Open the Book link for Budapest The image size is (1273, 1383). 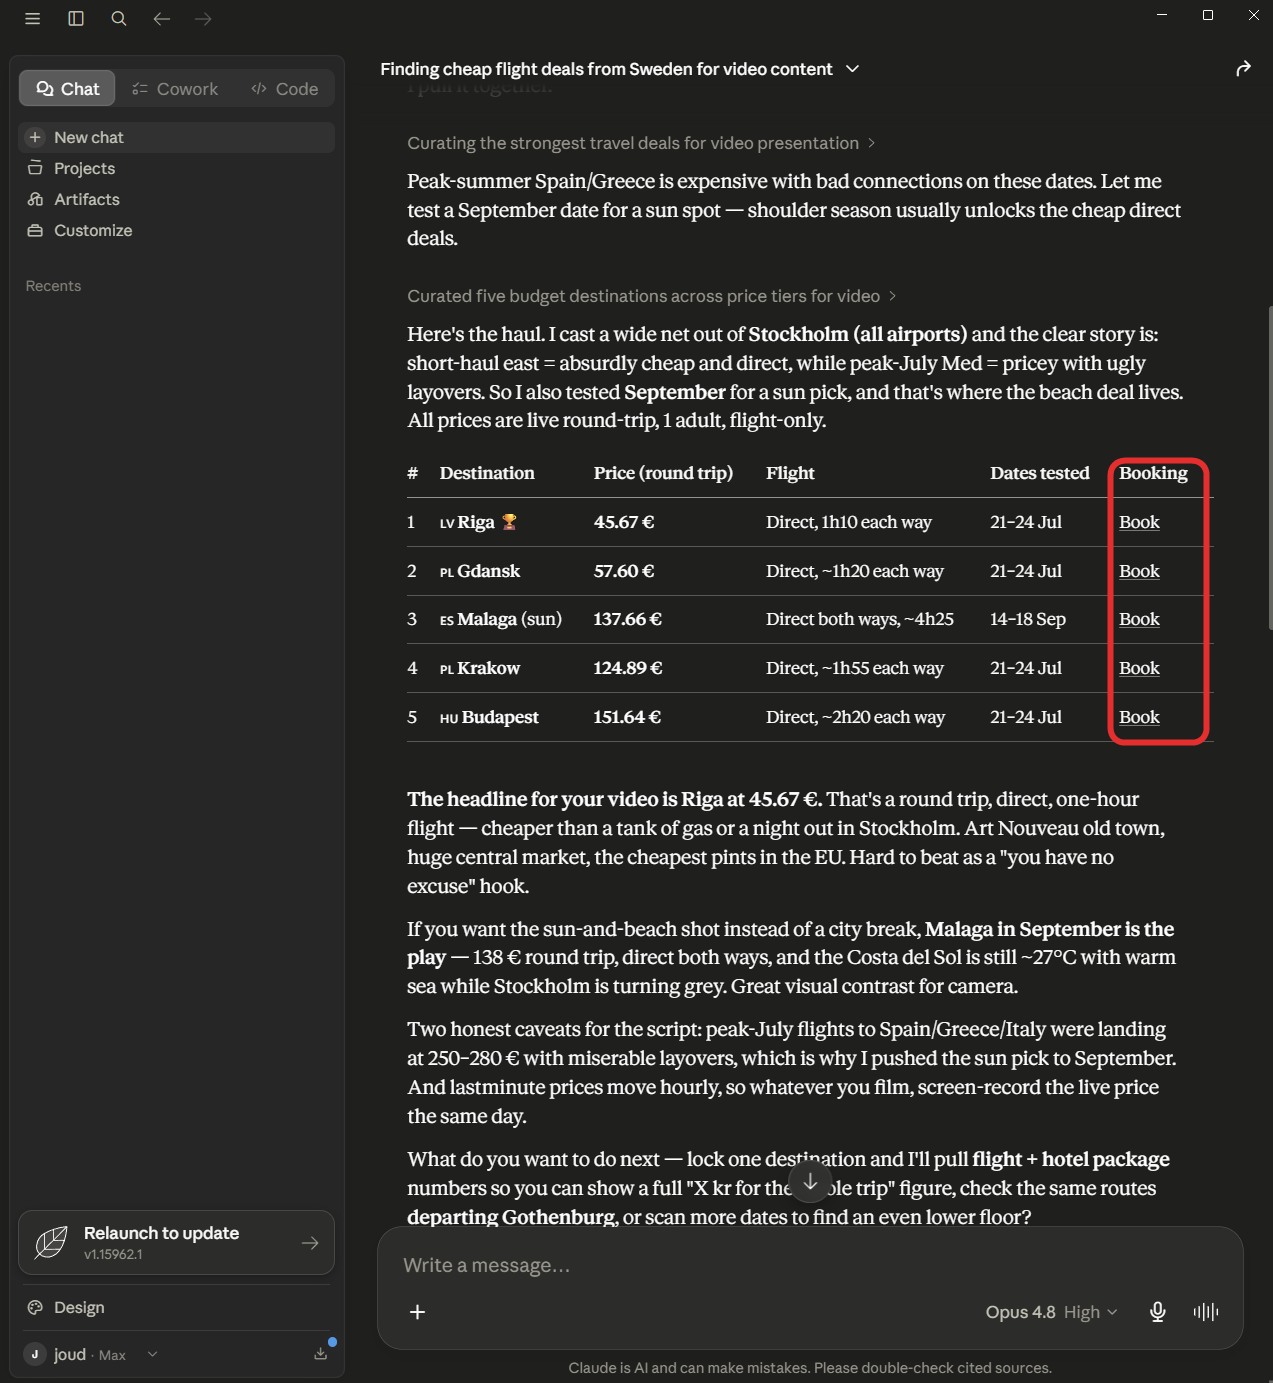coord(1139,717)
